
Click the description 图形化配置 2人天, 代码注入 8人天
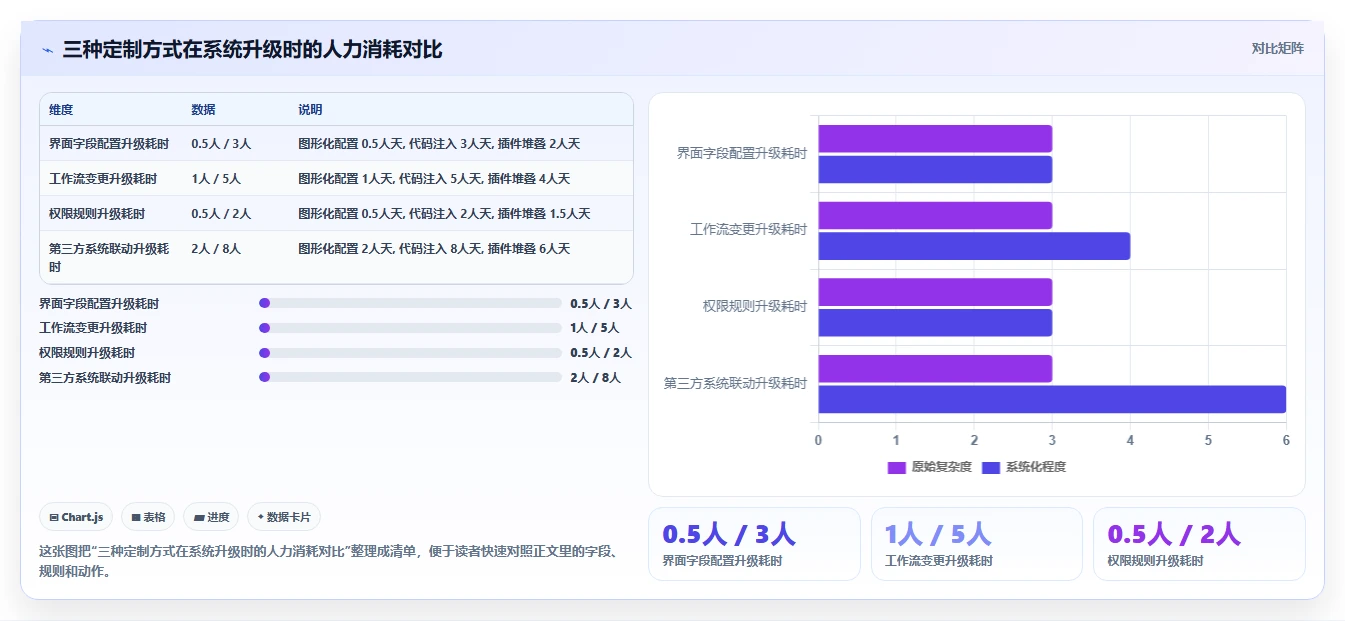[434, 249]
